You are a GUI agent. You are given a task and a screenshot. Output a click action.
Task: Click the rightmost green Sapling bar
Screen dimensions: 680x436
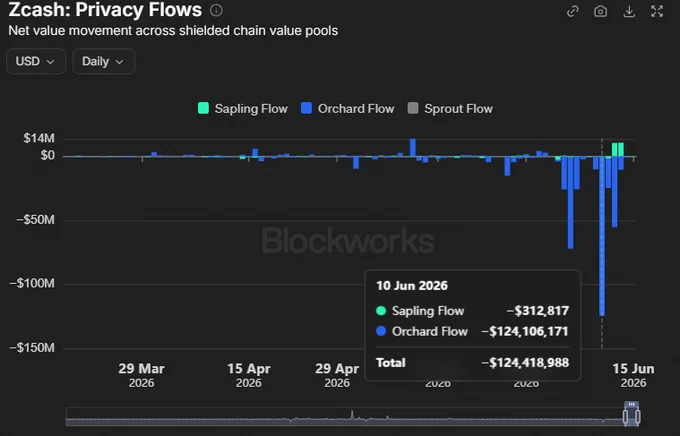pos(621,149)
